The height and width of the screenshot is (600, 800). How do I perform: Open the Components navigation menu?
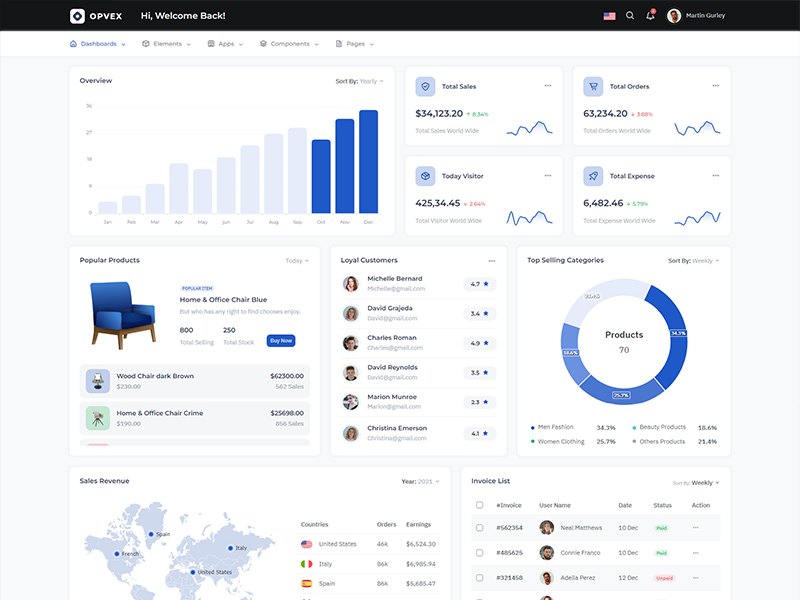[289, 44]
